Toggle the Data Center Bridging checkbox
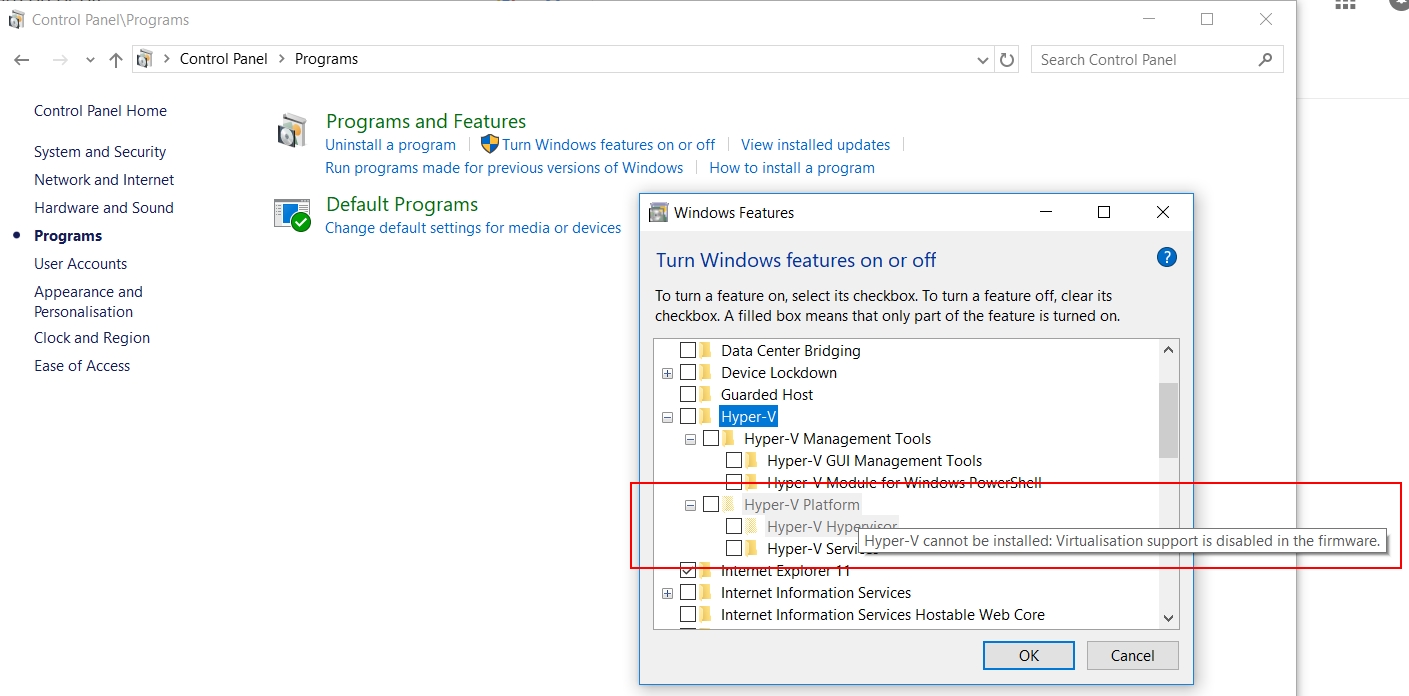This screenshot has width=1409, height=696. [x=688, y=350]
